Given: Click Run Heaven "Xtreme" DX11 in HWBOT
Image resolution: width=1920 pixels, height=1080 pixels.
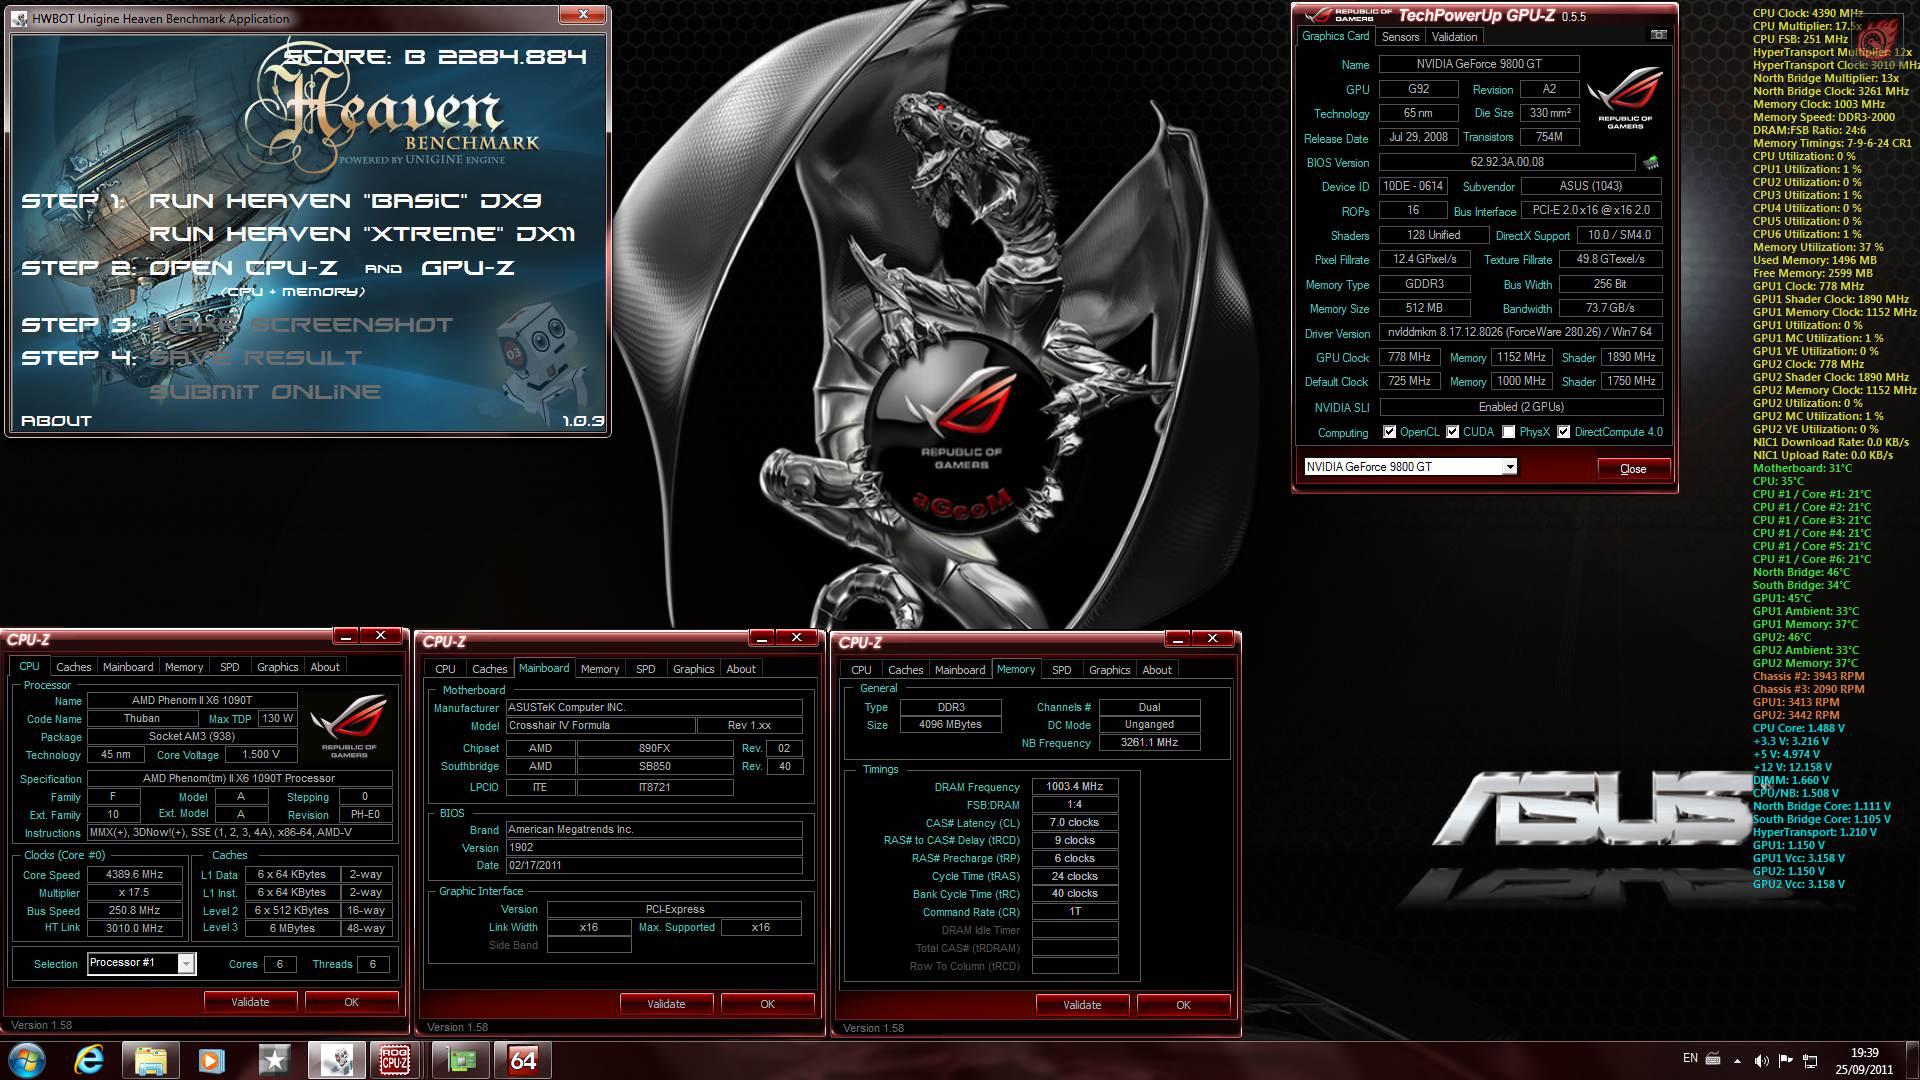Looking at the screenshot, I should click(x=362, y=234).
